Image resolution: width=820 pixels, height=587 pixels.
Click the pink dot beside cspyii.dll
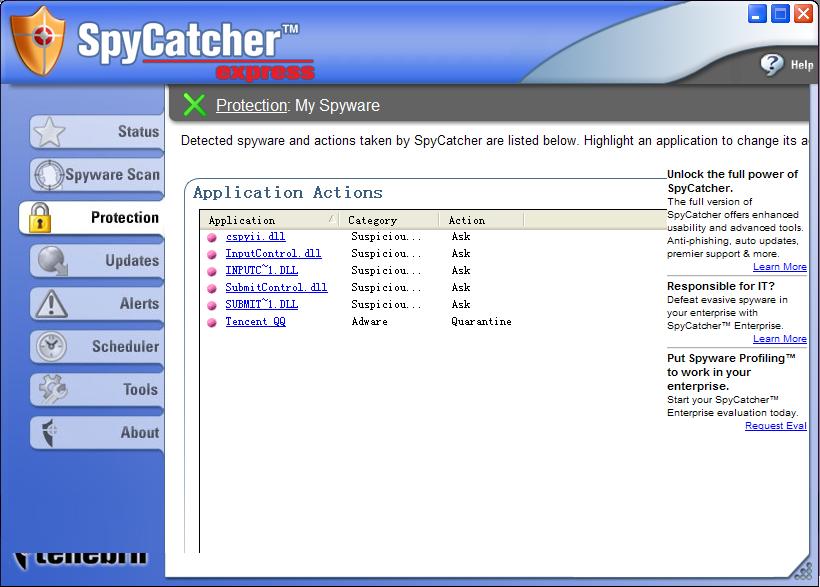pos(212,238)
